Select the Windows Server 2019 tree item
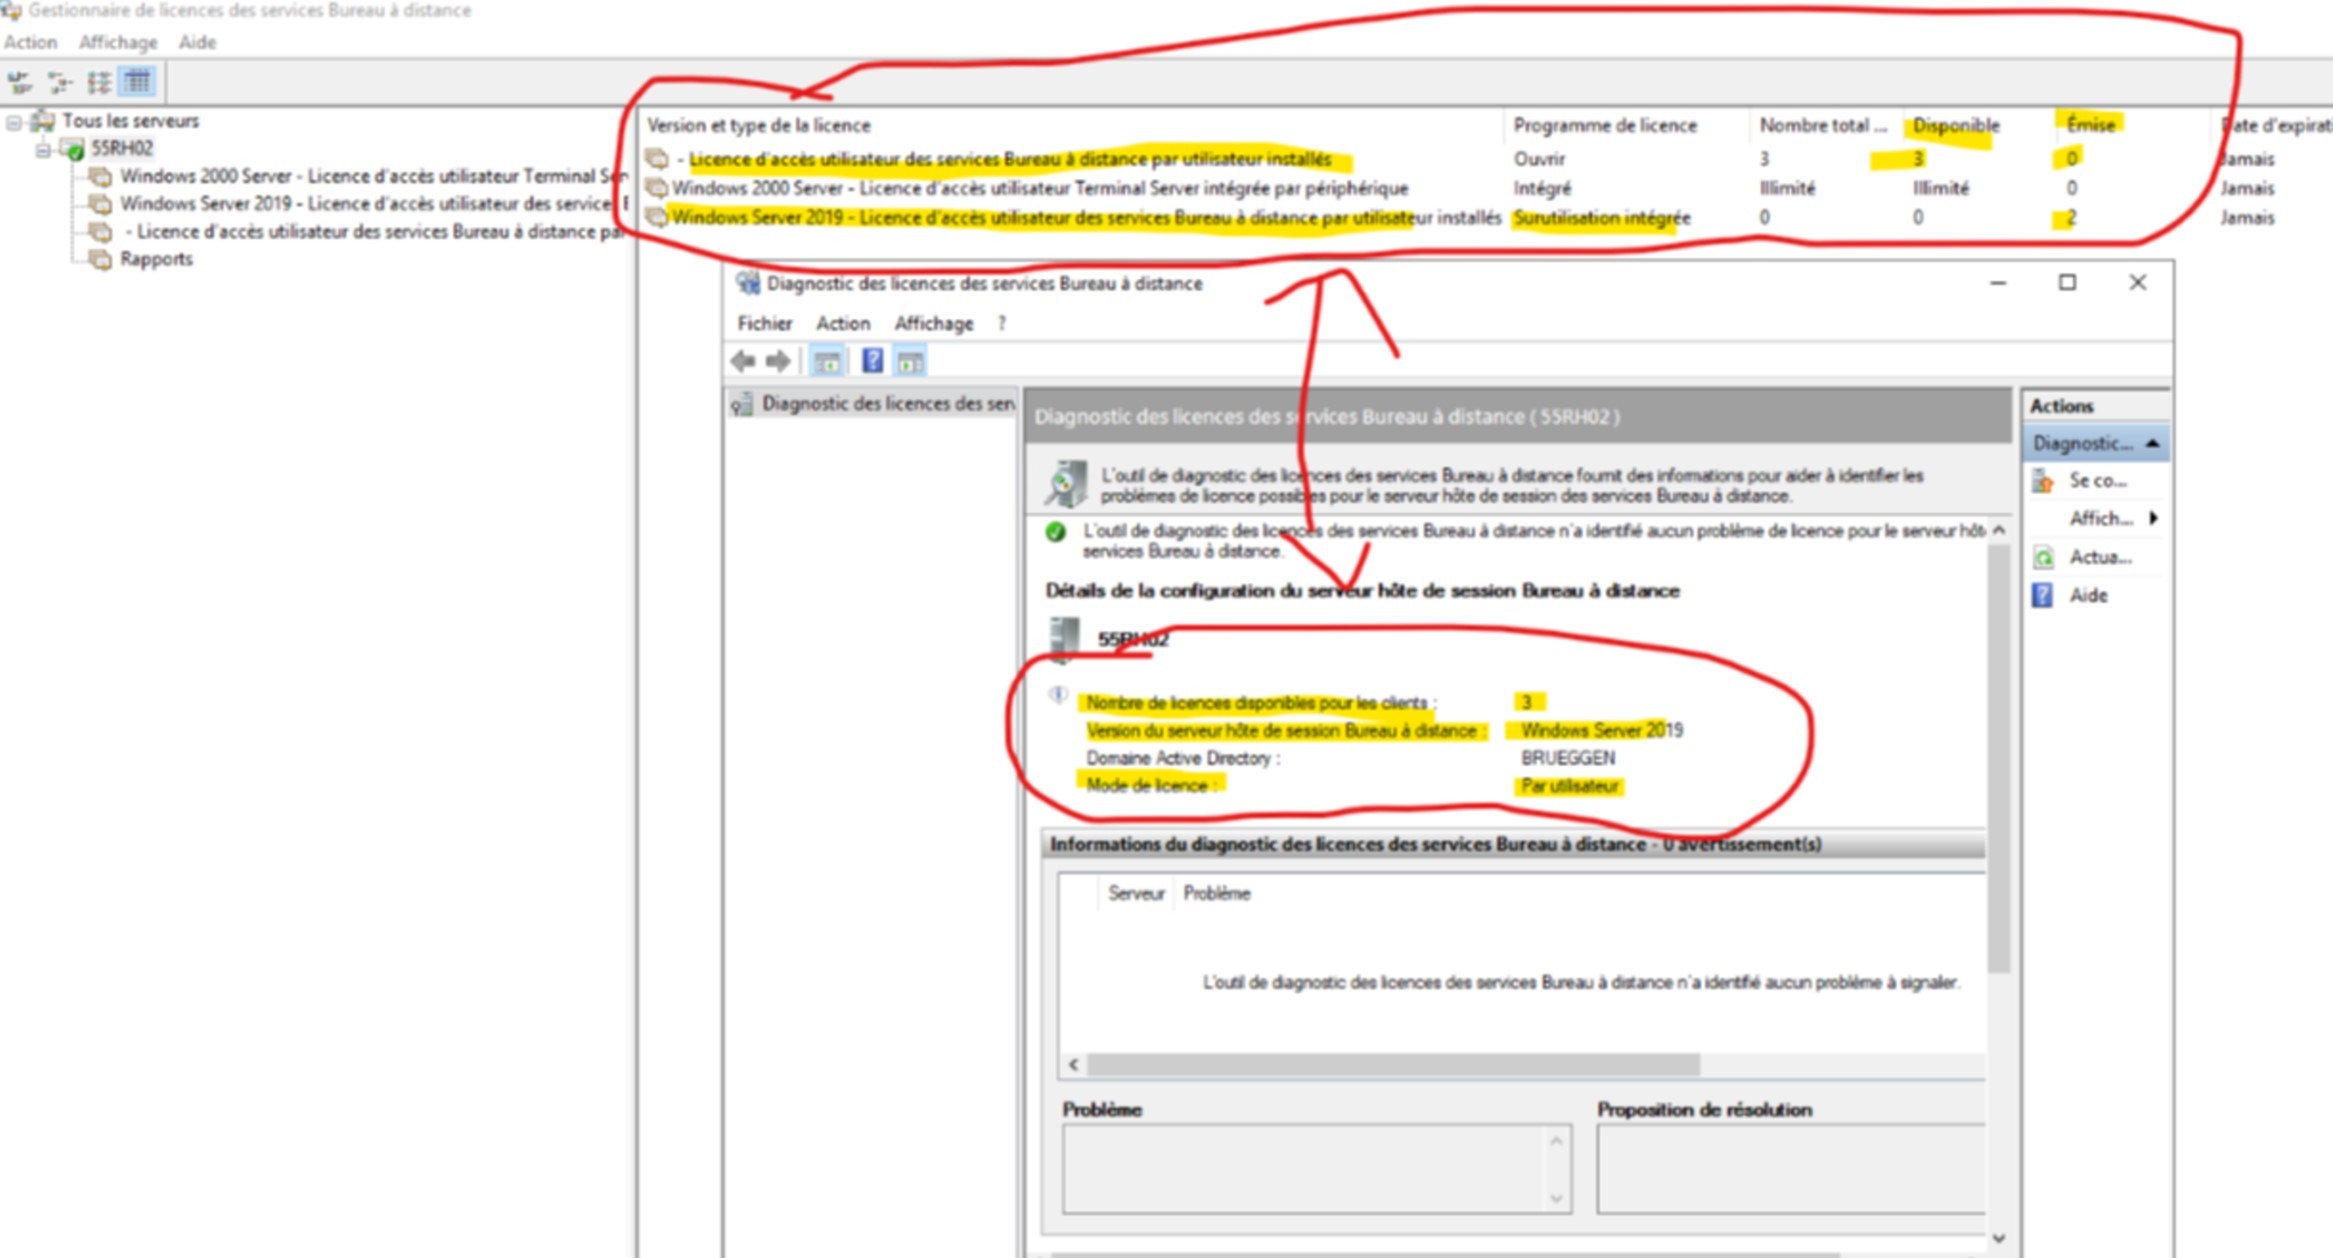This screenshot has height=1258, width=2333. pyautogui.click(x=372, y=204)
